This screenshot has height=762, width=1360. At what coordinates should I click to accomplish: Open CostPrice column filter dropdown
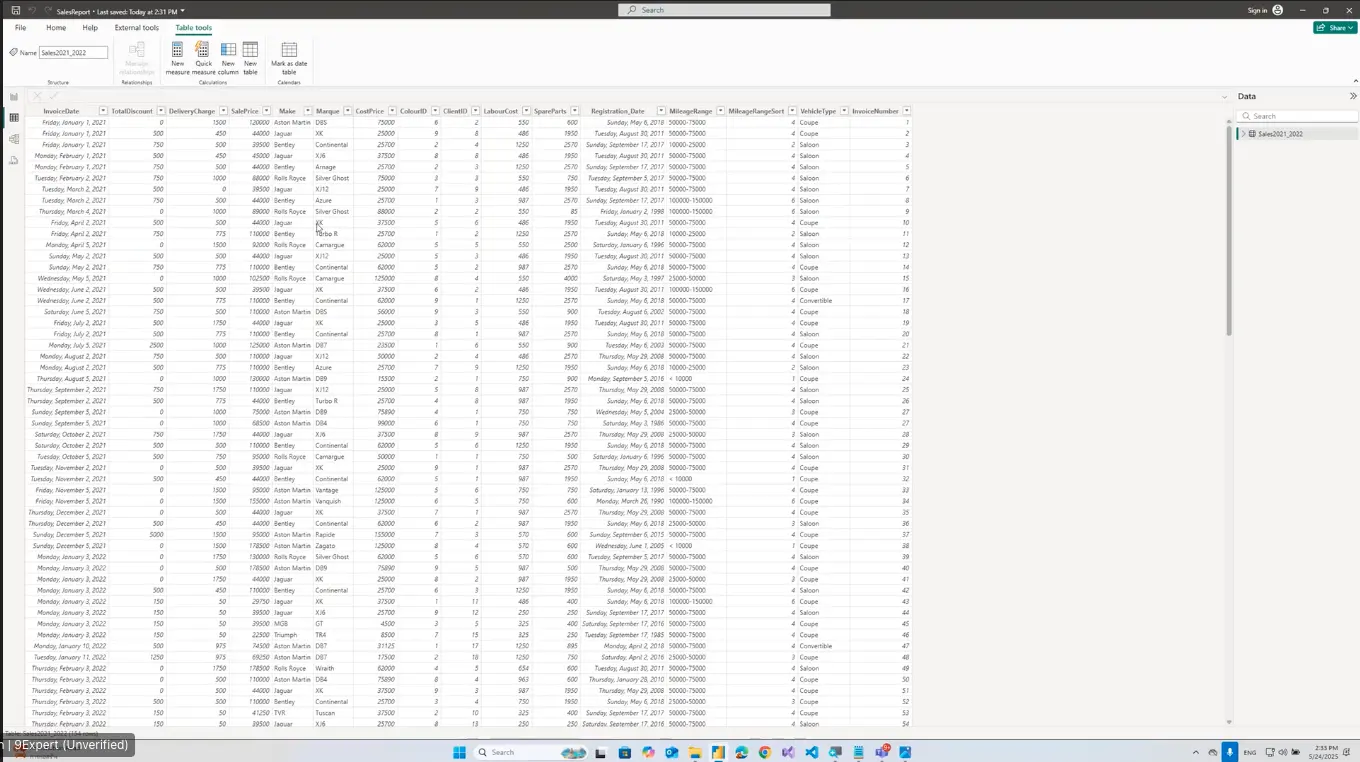point(392,111)
